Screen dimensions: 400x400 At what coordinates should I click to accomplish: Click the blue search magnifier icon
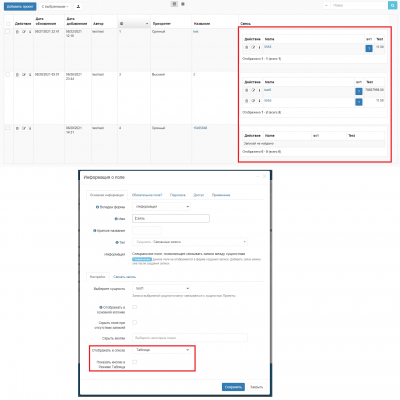[x=392, y=5]
